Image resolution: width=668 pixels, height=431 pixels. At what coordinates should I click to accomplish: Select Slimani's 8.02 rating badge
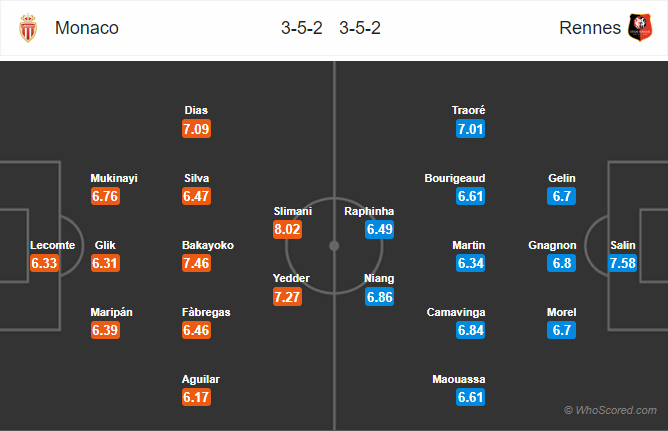(293, 230)
